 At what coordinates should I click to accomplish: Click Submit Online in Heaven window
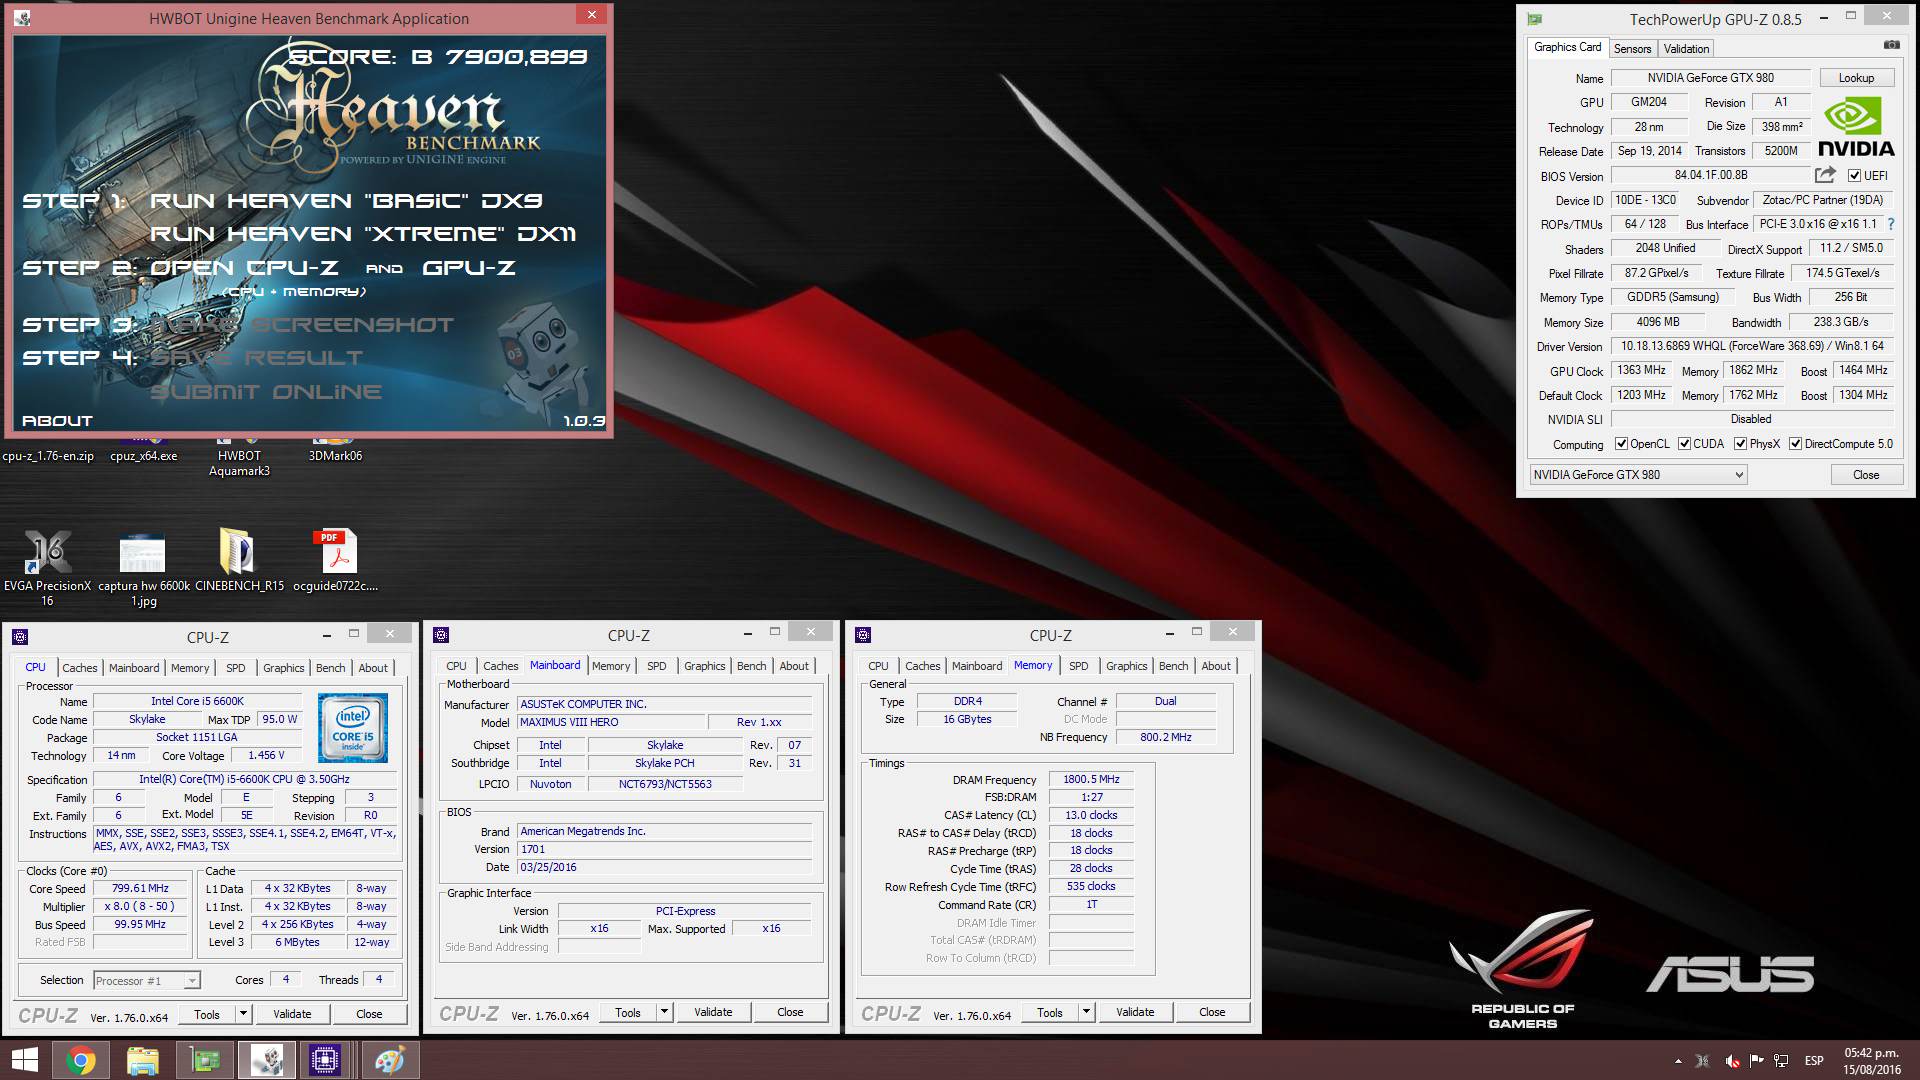[x=266, y=392]
